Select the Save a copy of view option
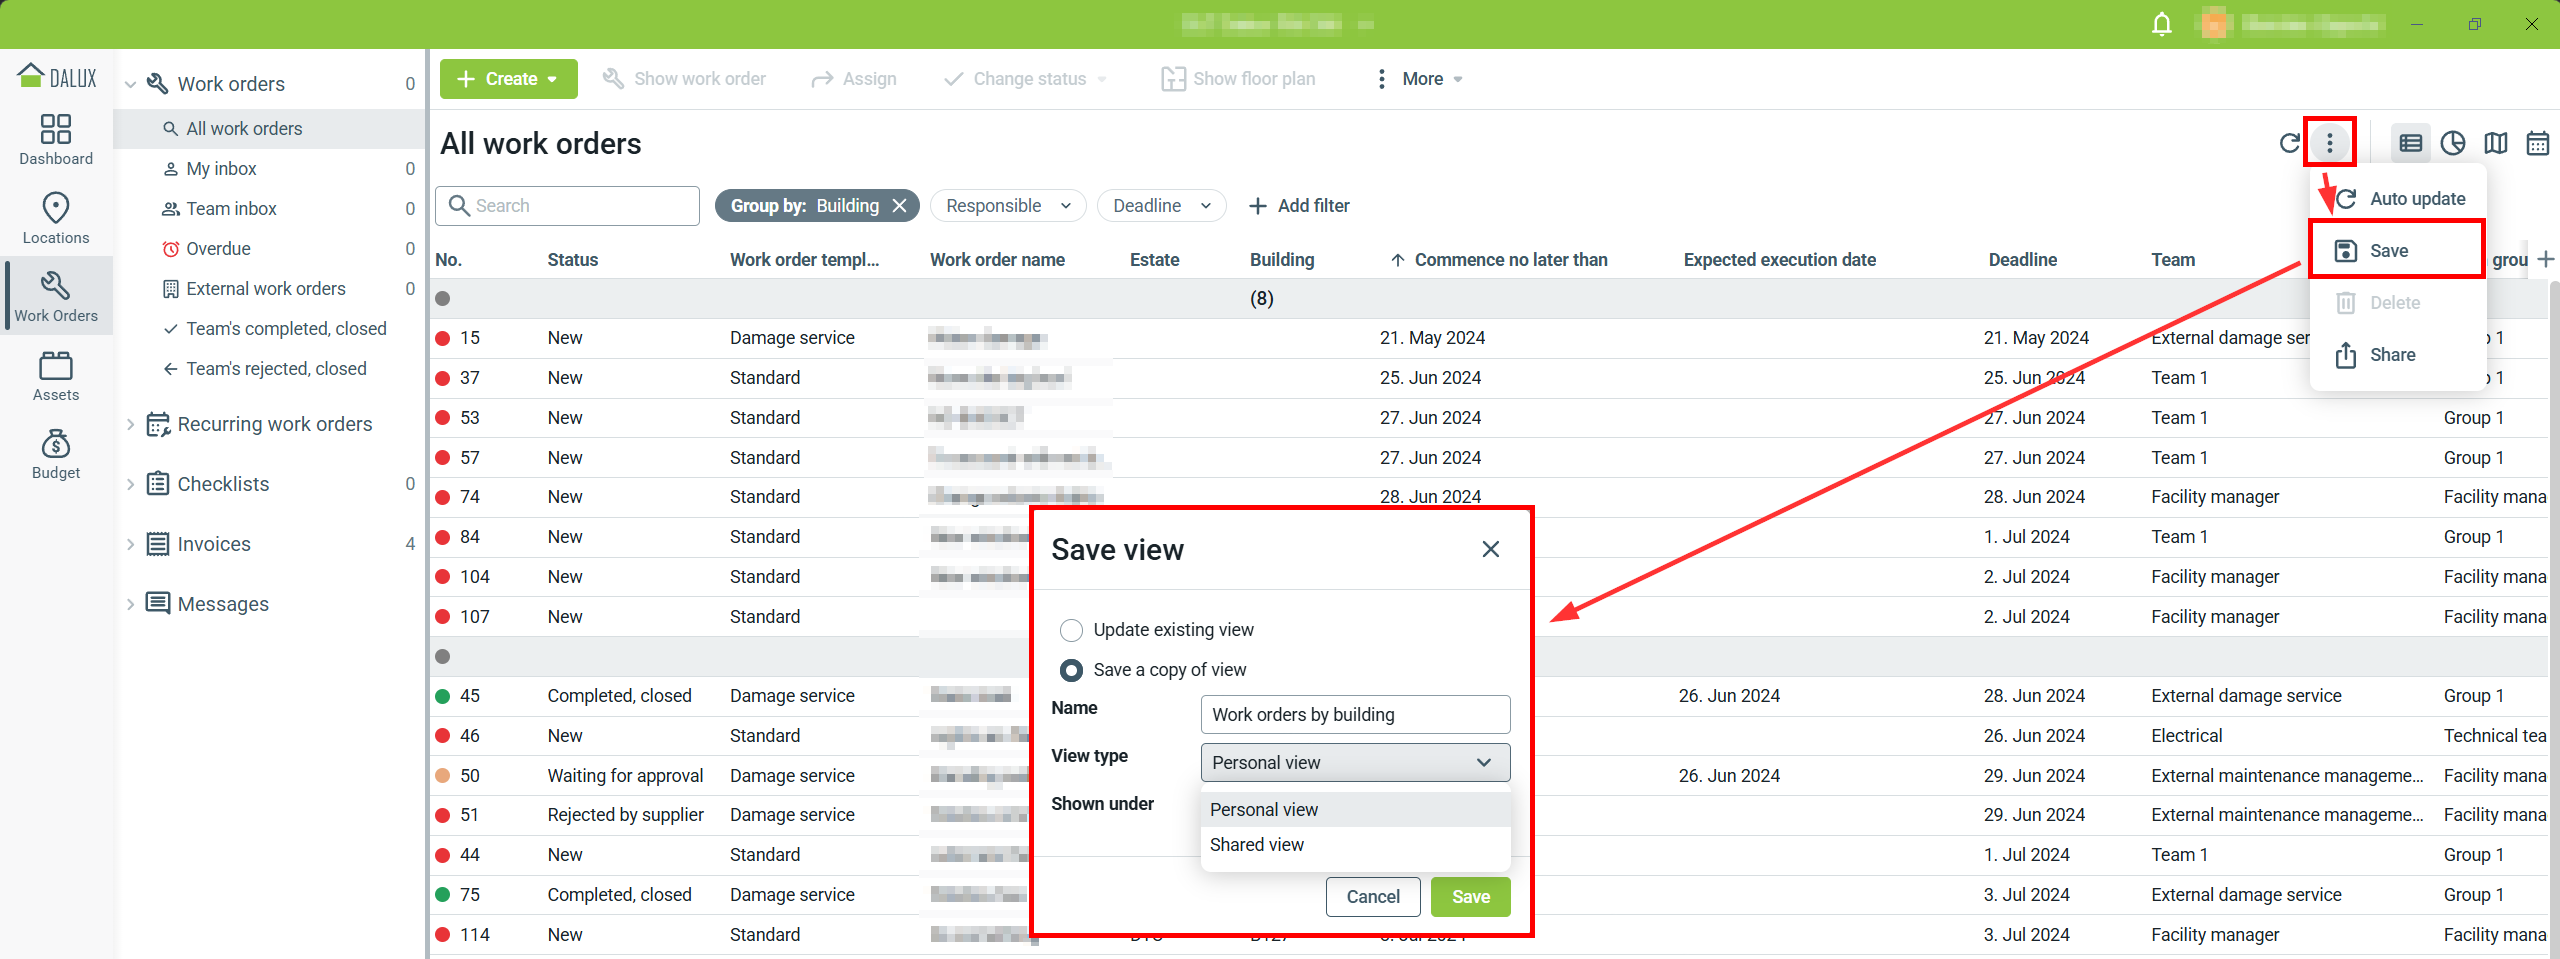Screen dimensions: 2560x959 (1071, 670)
